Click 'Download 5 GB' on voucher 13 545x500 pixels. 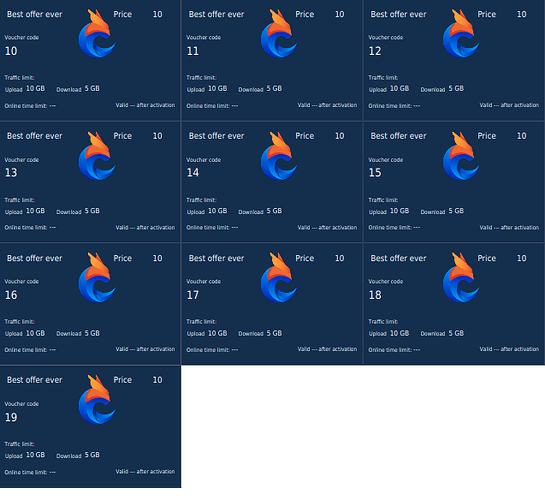click(78, 211)
